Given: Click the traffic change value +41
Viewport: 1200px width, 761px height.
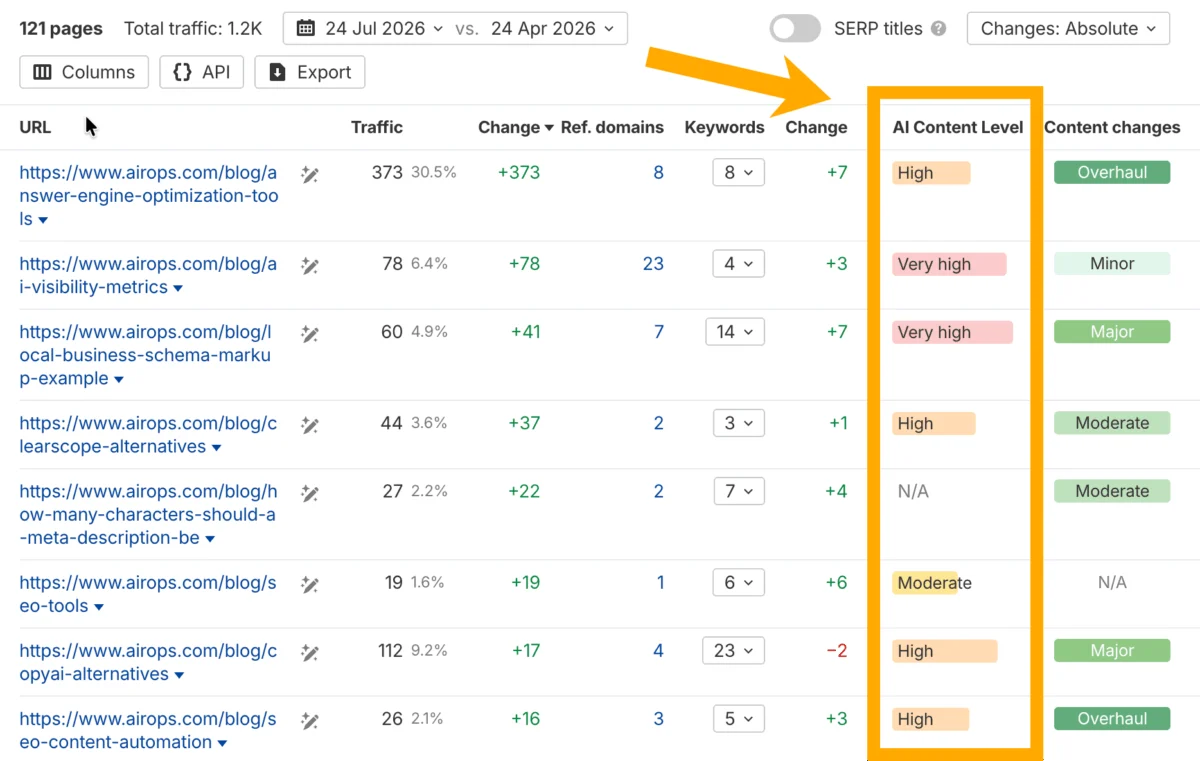Looking at the screenshot, I should pos(525,332).
